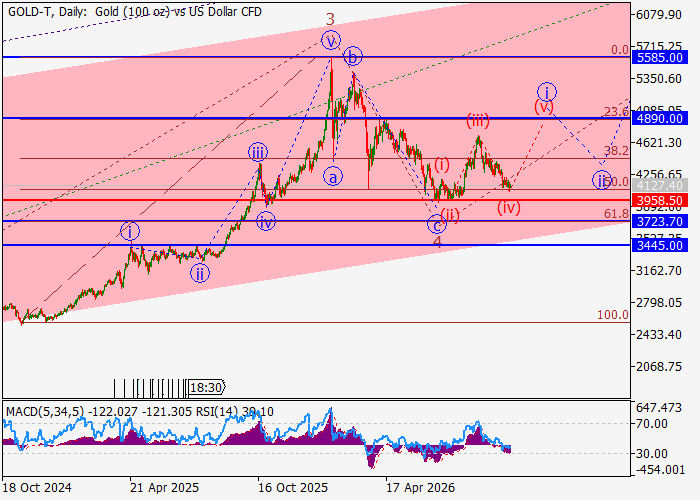Click the 4621.30 price axis value
Viewport: 700px width, 500px height.
[659, 143]
